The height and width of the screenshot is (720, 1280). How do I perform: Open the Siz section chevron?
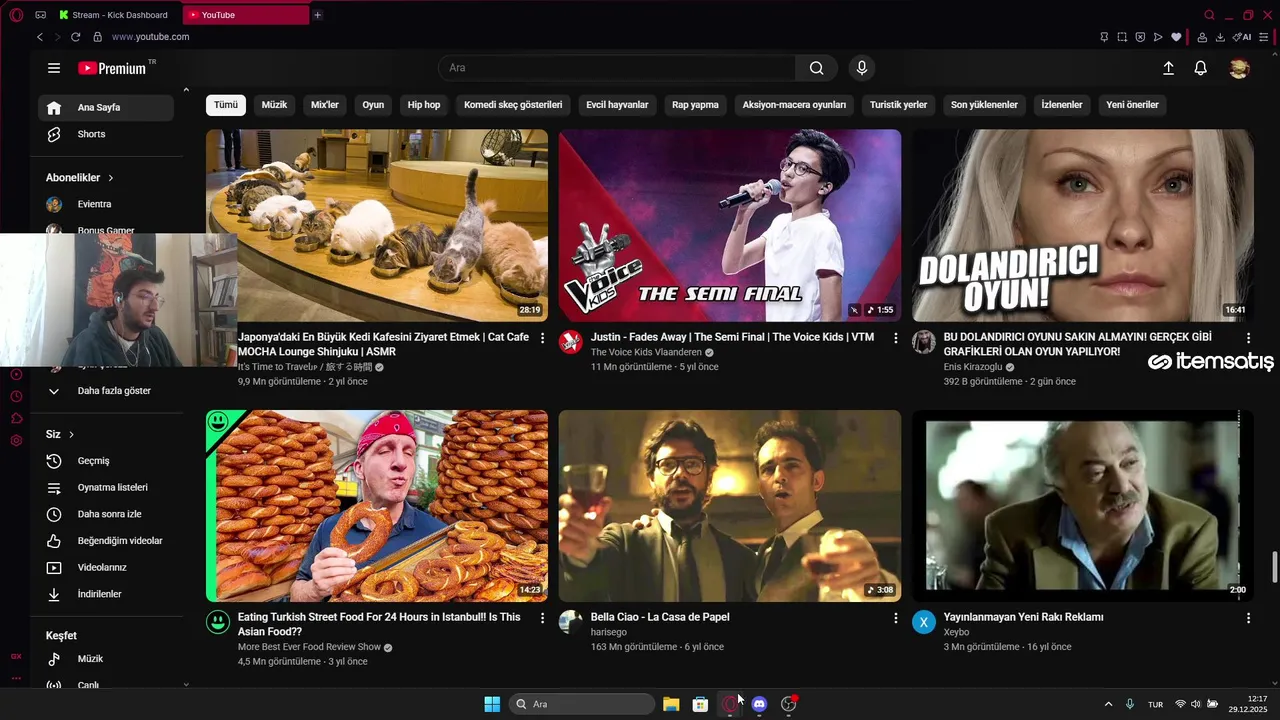tap(71, 435)
